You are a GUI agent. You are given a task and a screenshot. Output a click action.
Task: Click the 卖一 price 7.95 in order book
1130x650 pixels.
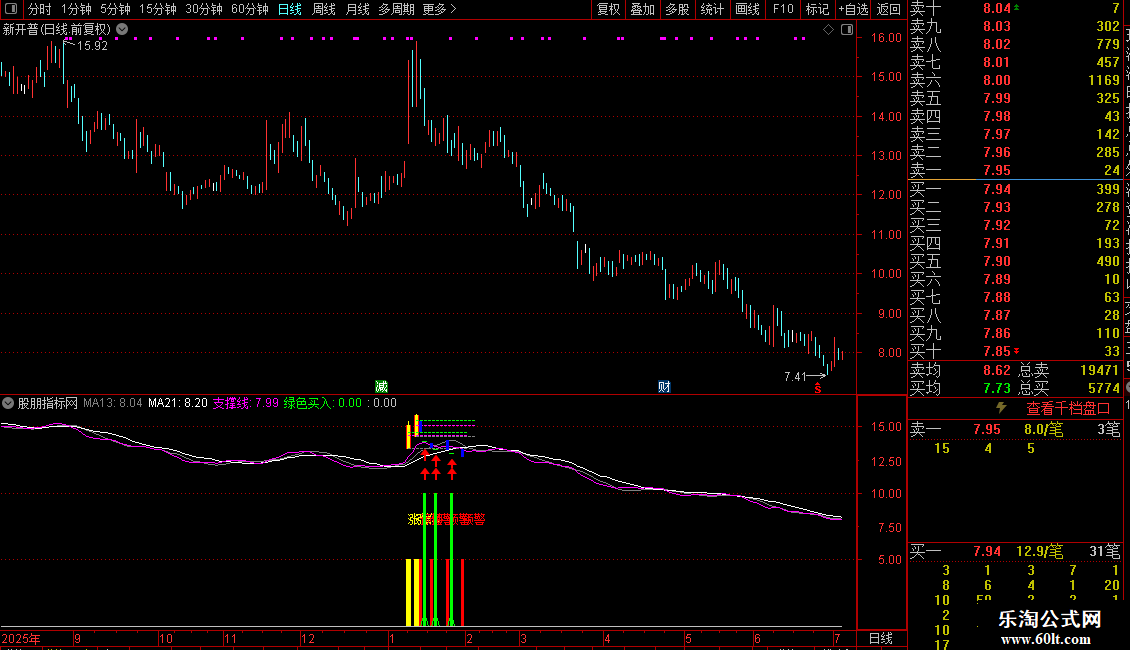997,170
